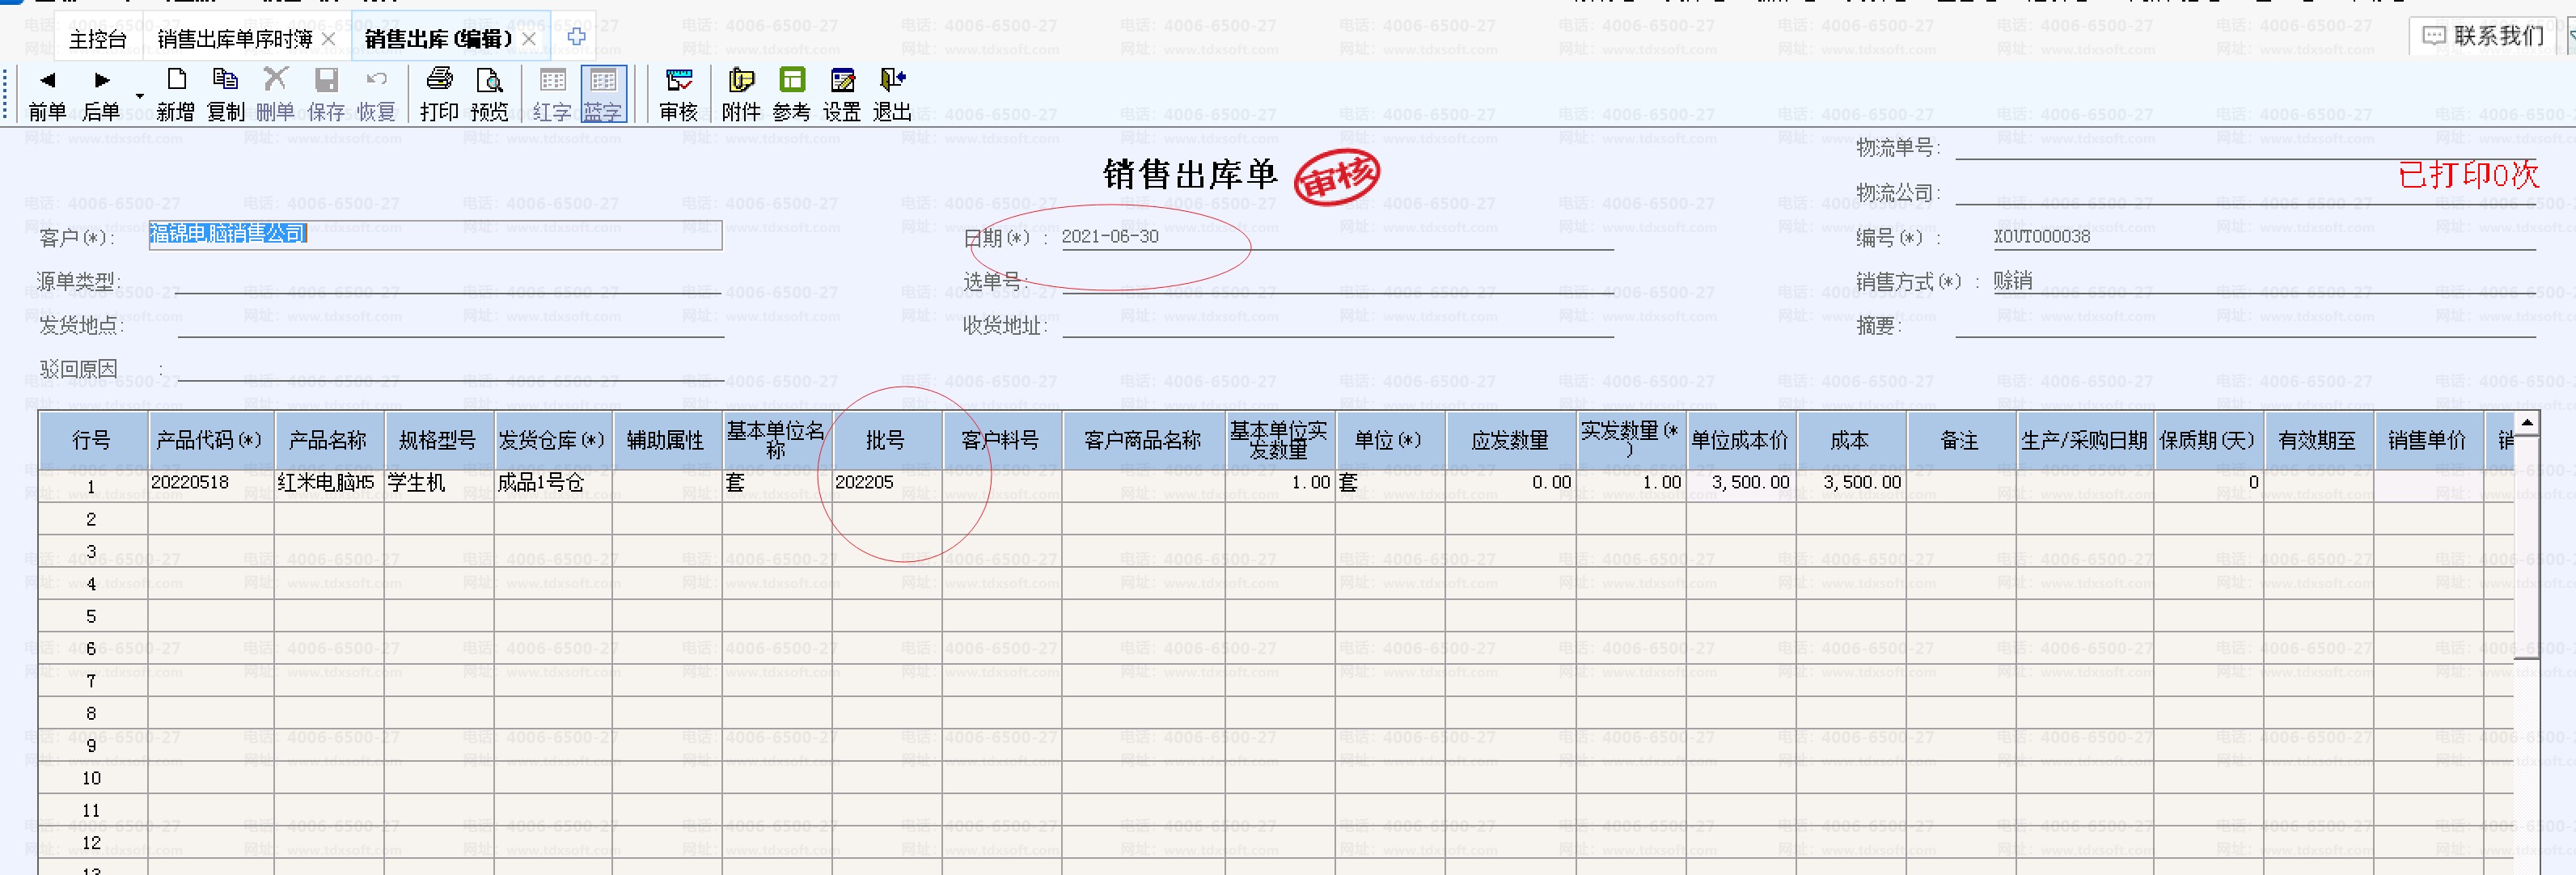Close the 销售出库(编辑) tab
The image size is (2576, 875).
[529, 39]
